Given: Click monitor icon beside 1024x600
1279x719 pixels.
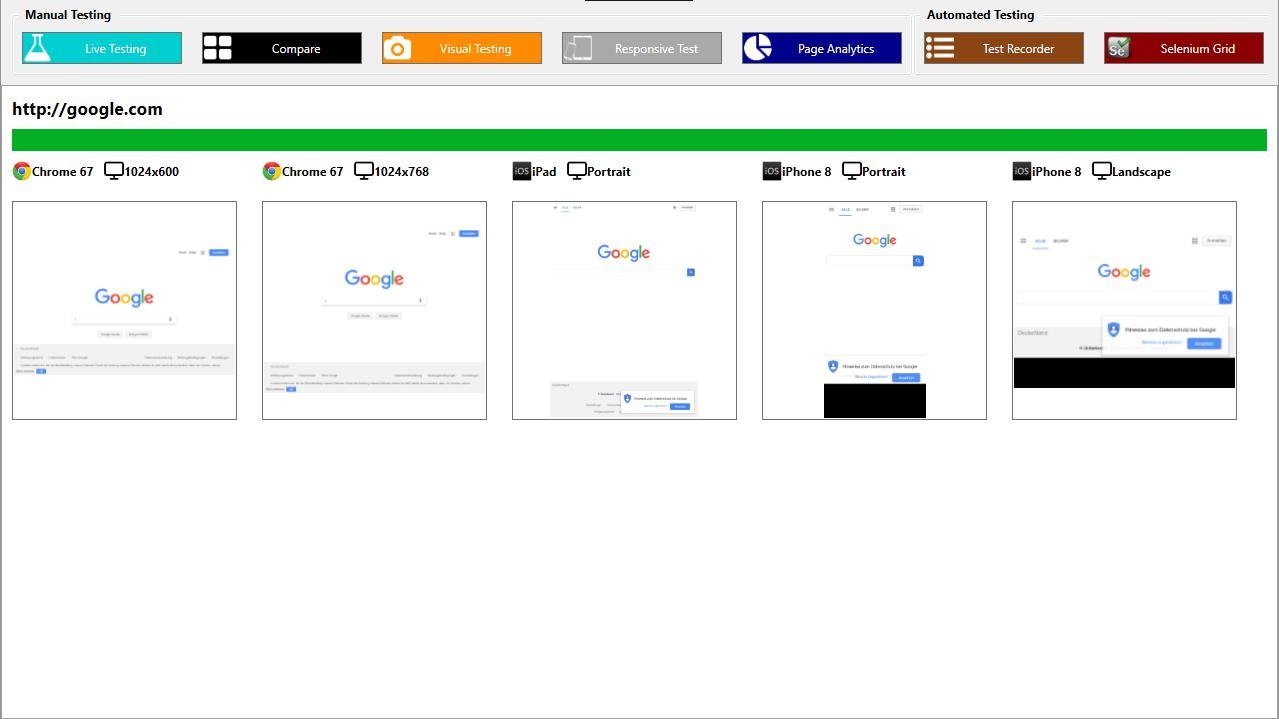Looking at the screenshot, I should pyautogui.click(x=114, y=171).
